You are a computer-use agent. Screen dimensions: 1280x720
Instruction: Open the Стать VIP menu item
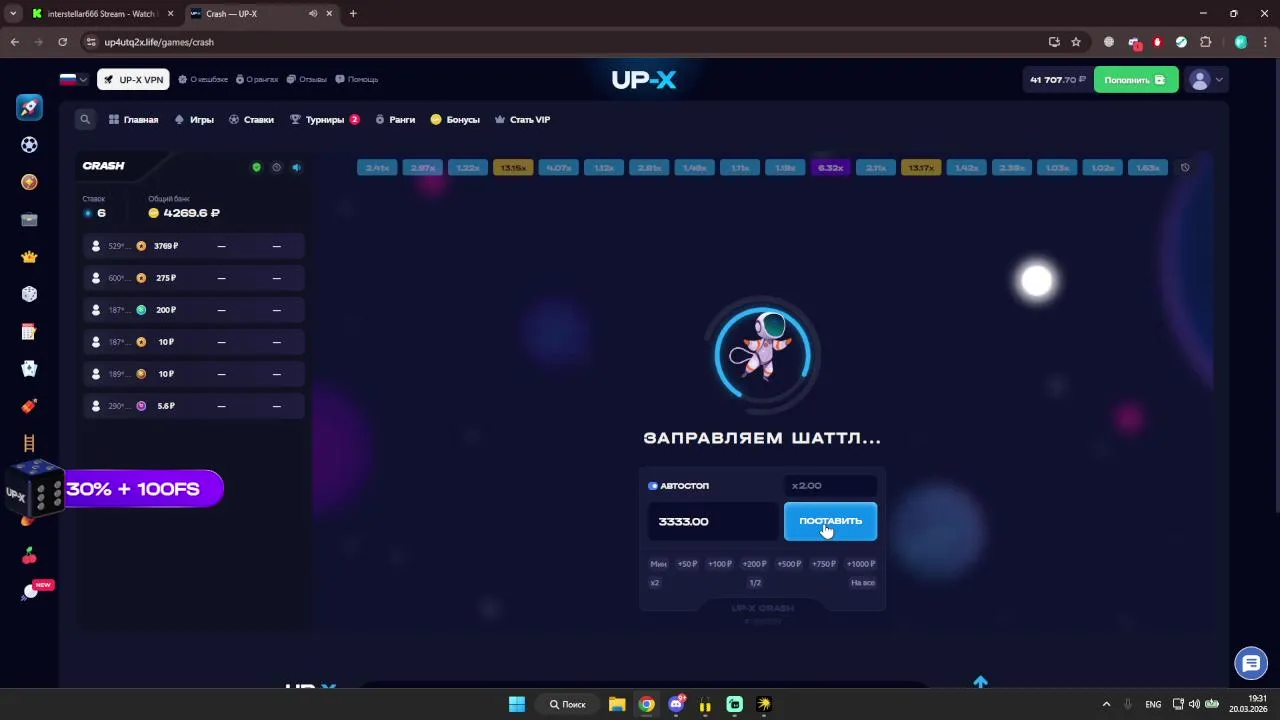pos(523,119)
